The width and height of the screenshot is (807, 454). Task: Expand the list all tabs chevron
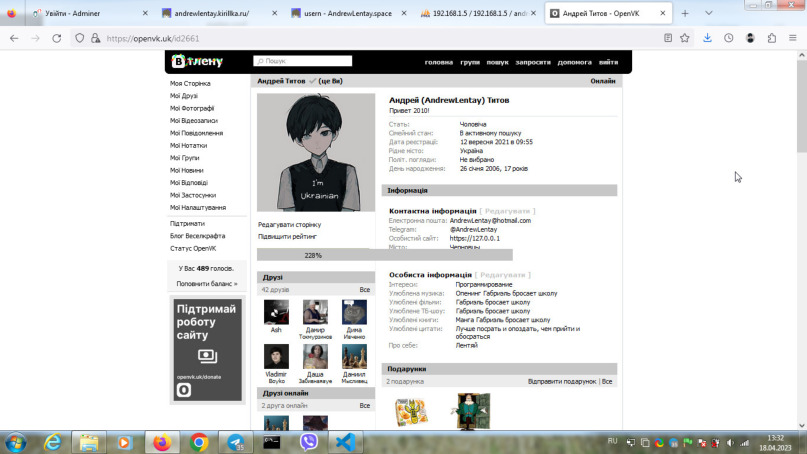click(x=709, y=13)
